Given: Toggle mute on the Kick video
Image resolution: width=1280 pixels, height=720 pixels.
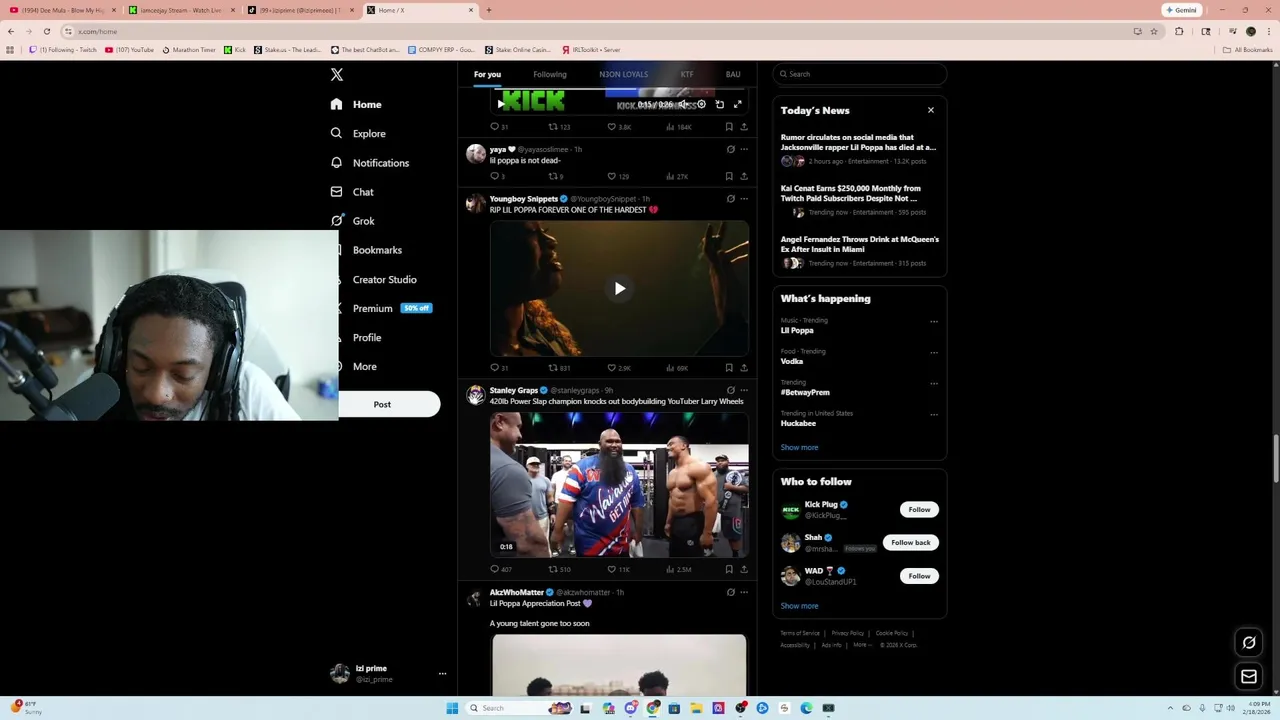Looking at the screenshot, I should coord(684,104).
